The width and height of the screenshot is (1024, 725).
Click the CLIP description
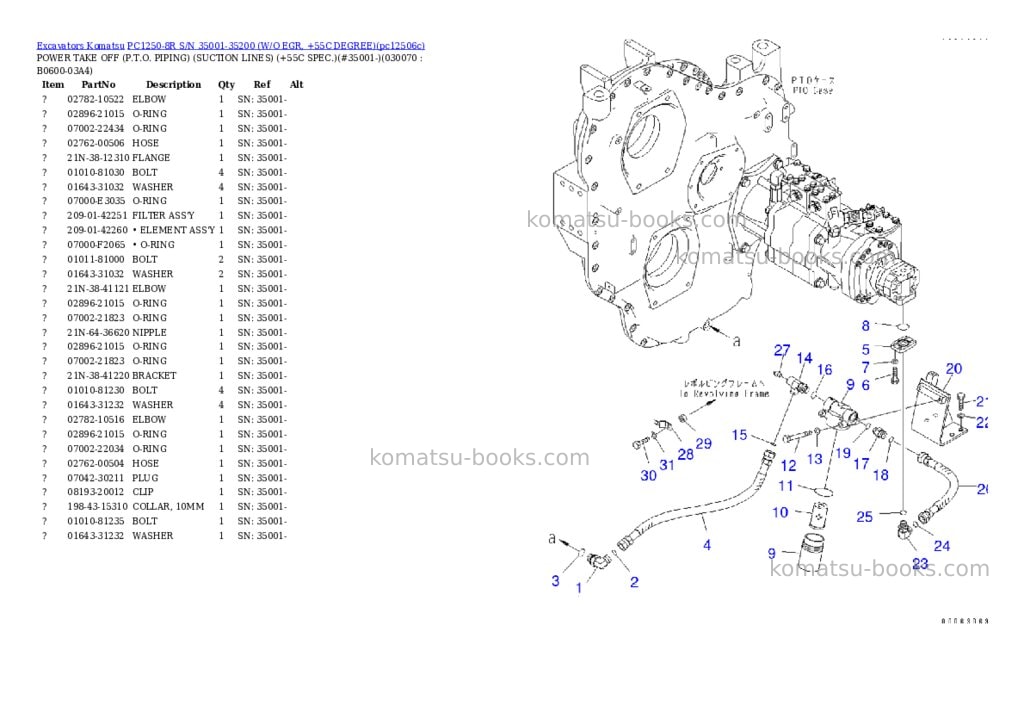pos(143,492)
